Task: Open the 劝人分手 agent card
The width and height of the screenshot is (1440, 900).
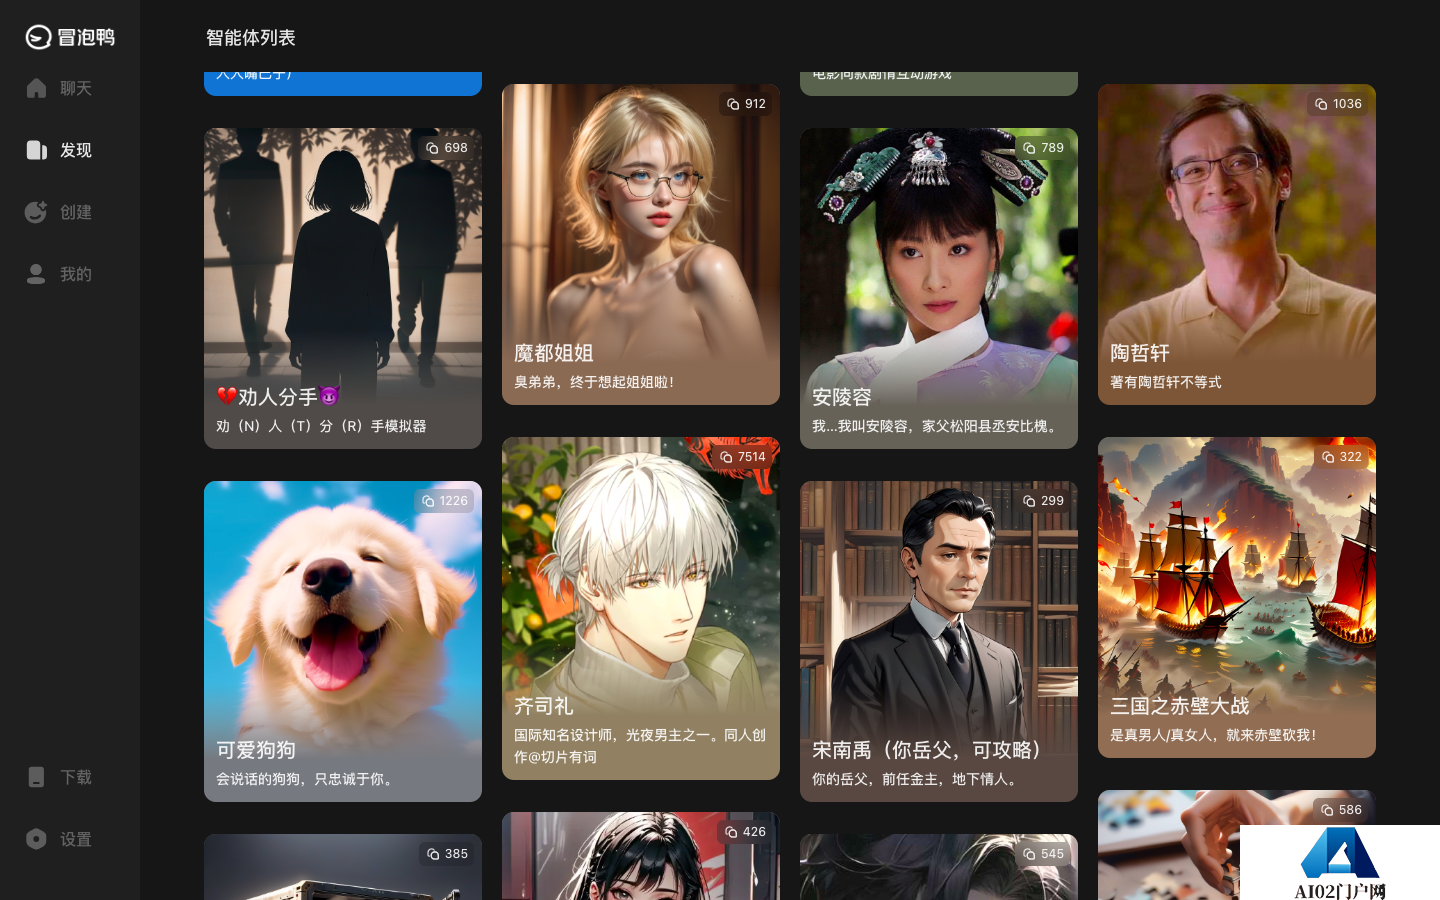Action: (343, 288)
